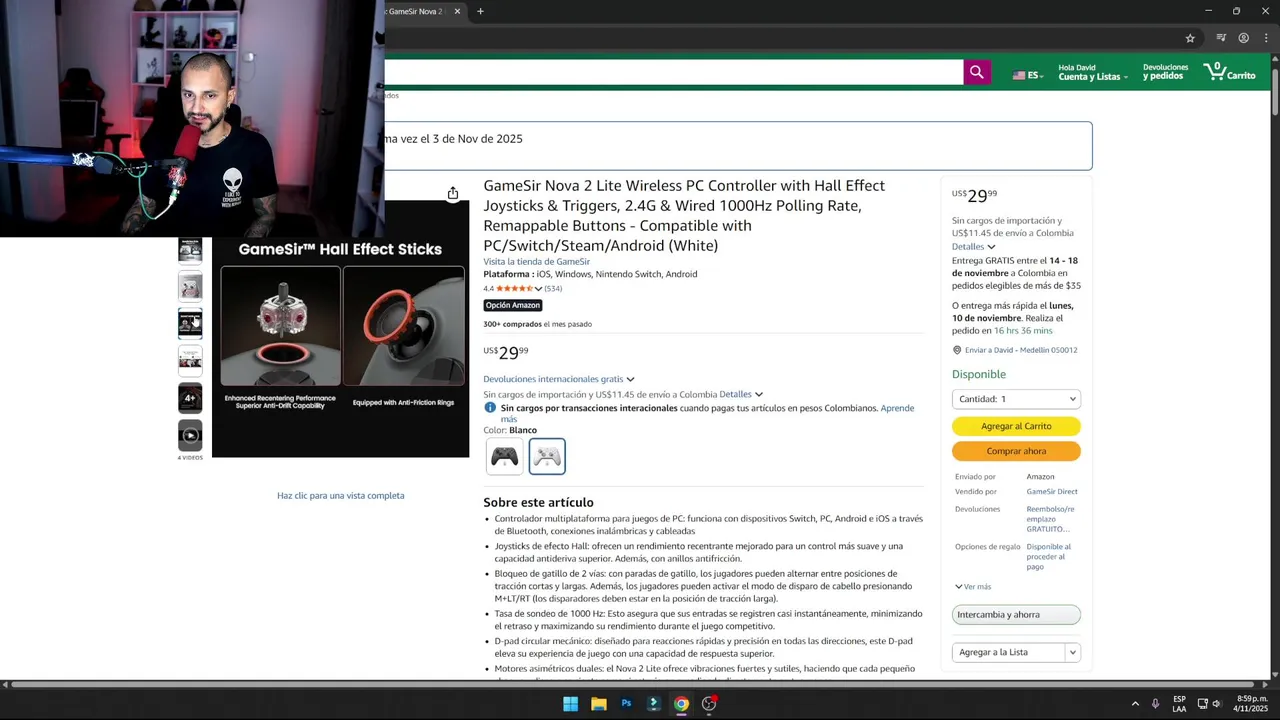
Task: Click GameSir Direct seller link
Action: click(x=1052, y=492)
